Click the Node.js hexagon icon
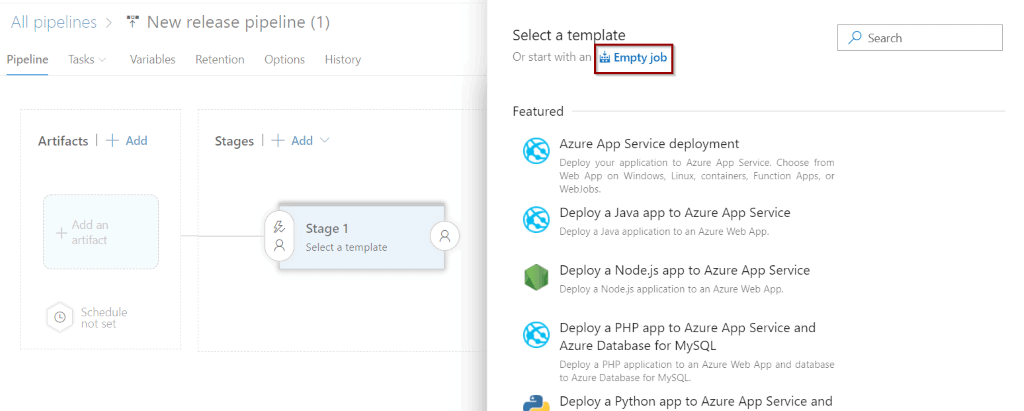The width and height of the screenshot is (1024, 411). 536,277
